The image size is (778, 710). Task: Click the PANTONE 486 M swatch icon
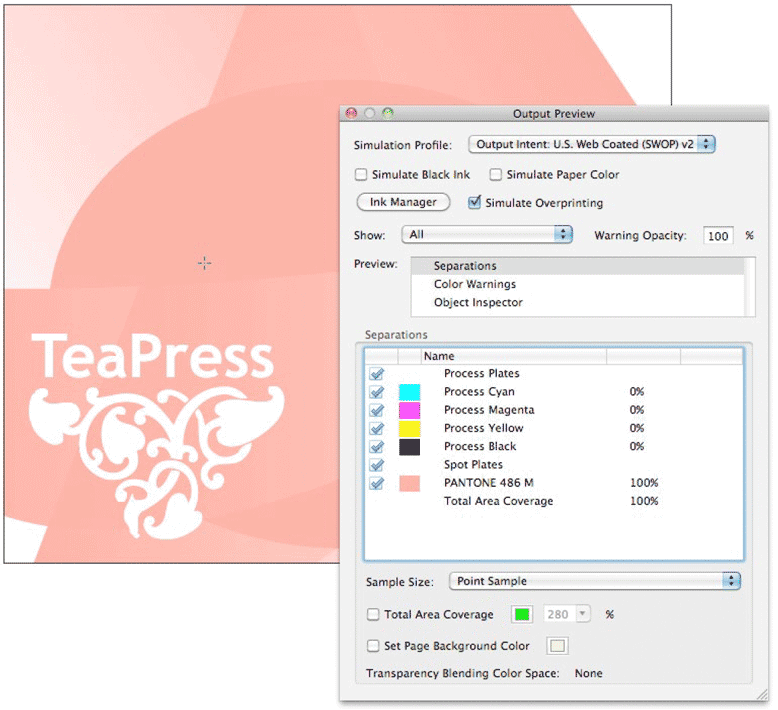point(409,483)
